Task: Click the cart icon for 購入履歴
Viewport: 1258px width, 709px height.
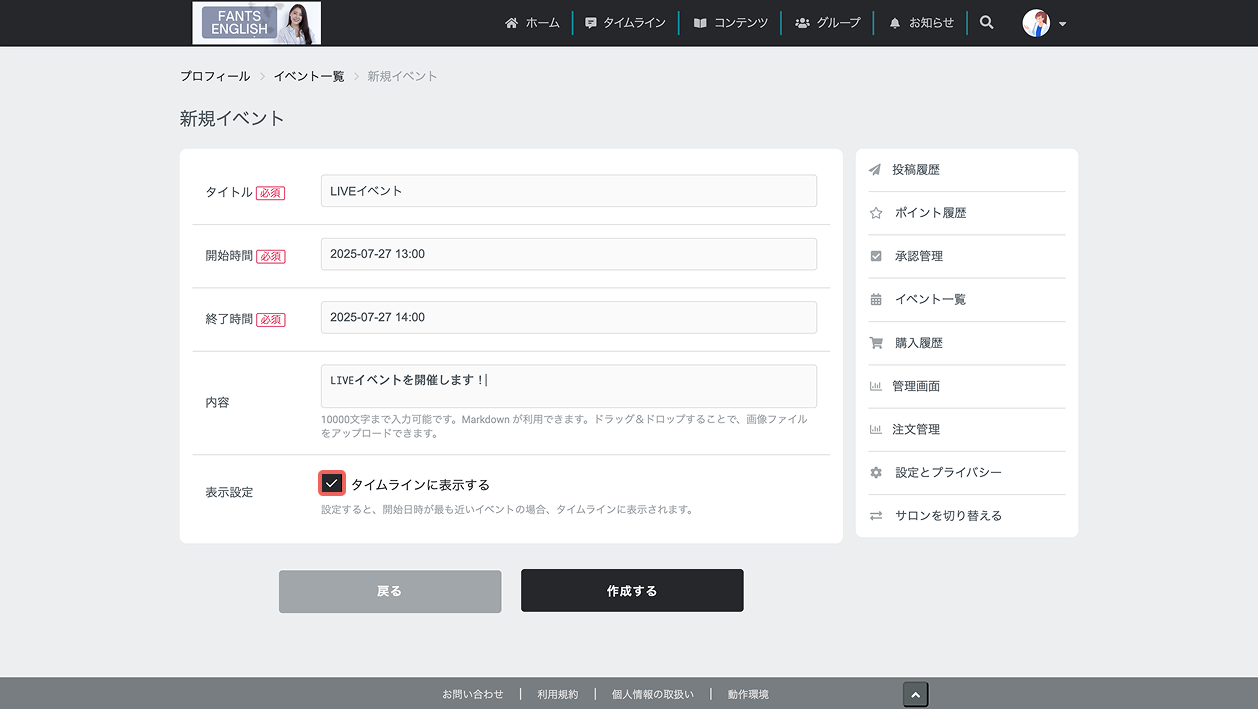Action: tap(876, 343)
